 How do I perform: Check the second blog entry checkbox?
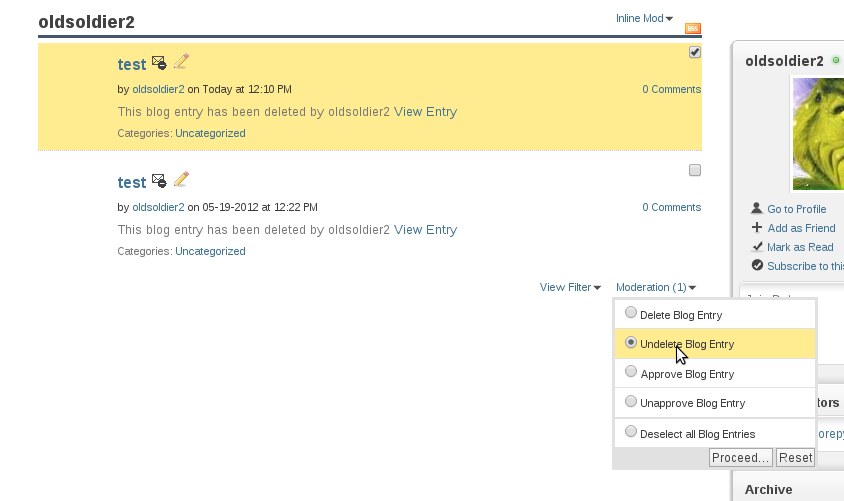coord(695,170)
